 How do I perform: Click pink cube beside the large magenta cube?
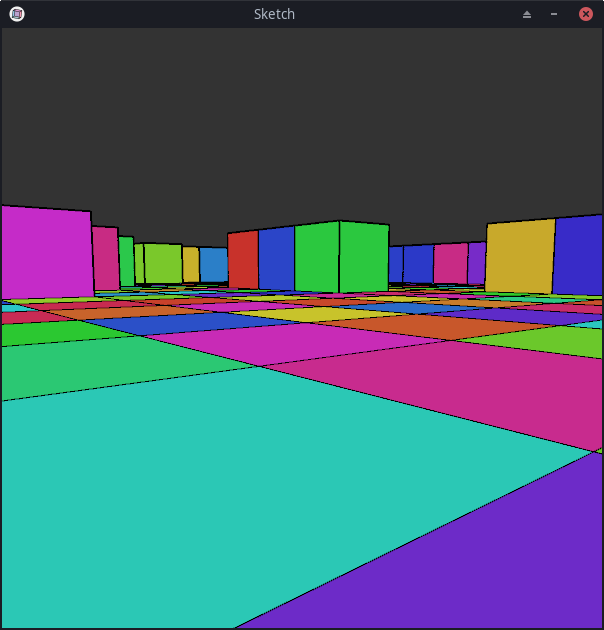pyautogui.click(x=105, y=258)
